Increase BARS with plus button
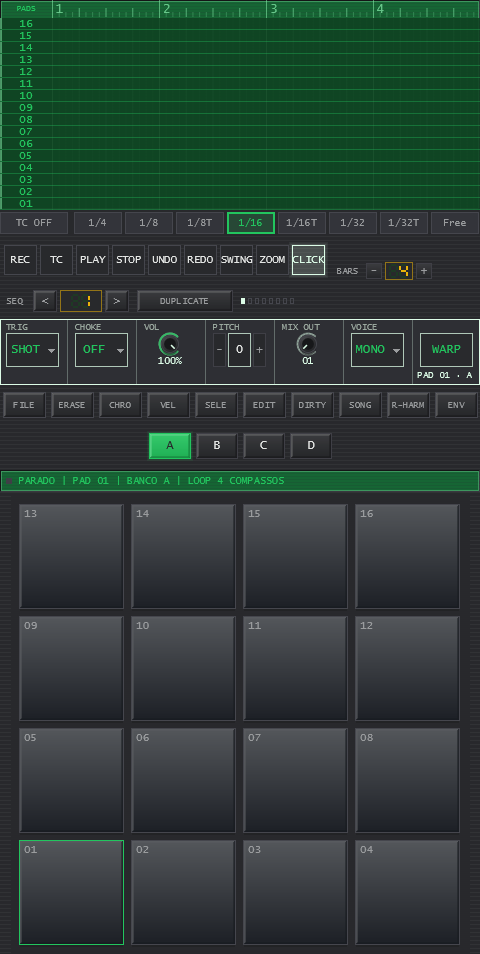The height and width of the screenshot is (954, 480). 424,271
